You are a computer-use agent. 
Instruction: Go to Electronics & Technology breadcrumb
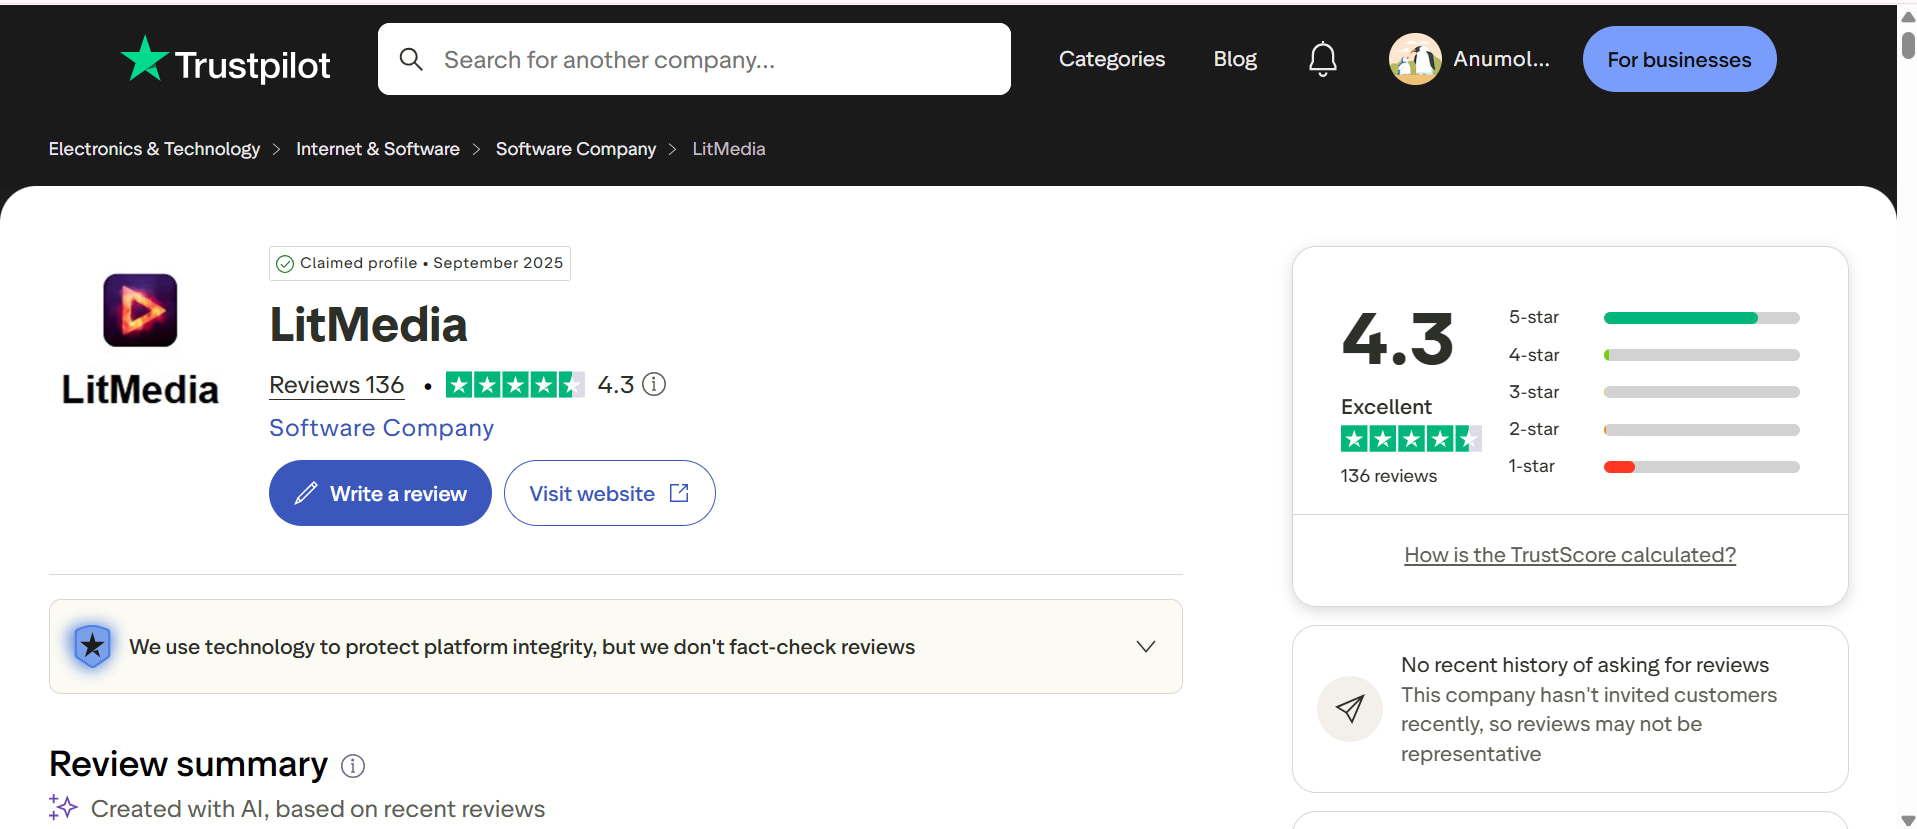(x=154, y=149)
